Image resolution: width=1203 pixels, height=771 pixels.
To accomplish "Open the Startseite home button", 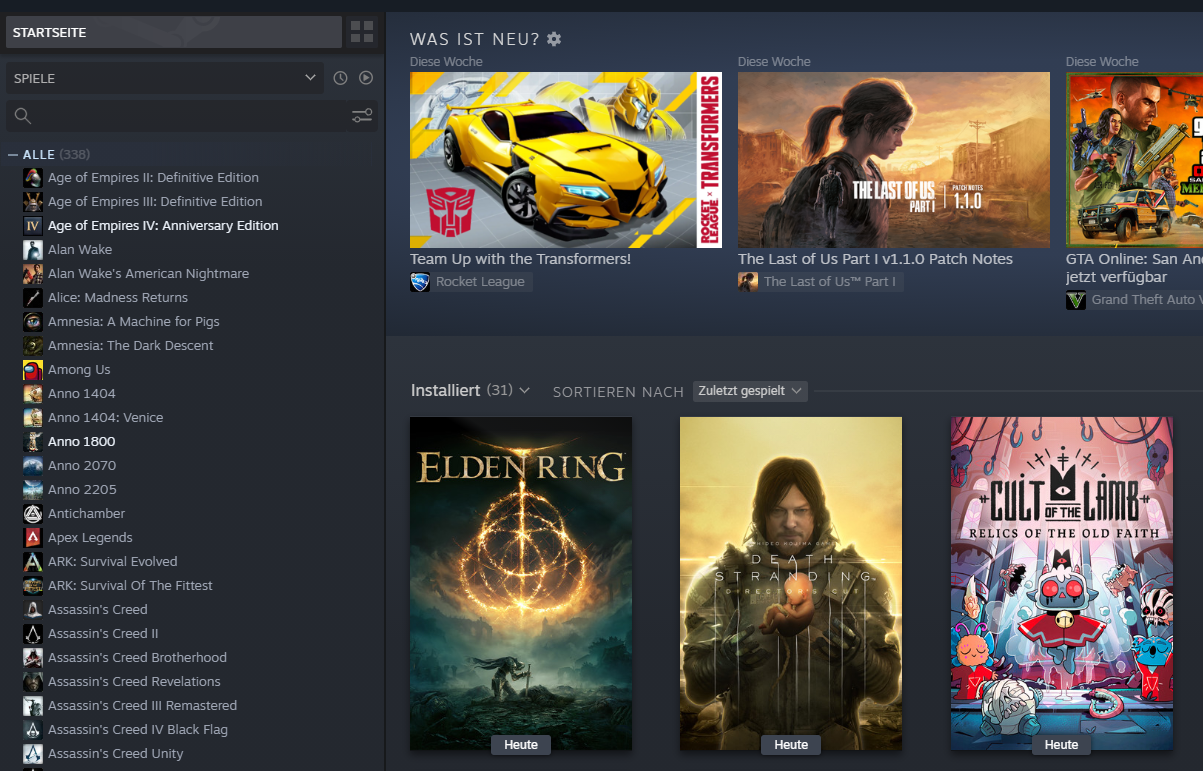I will (174, 32).
